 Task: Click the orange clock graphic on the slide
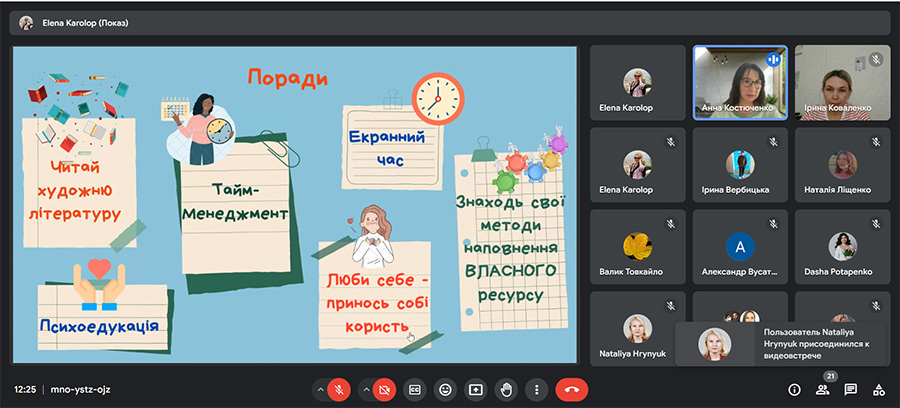438,98
